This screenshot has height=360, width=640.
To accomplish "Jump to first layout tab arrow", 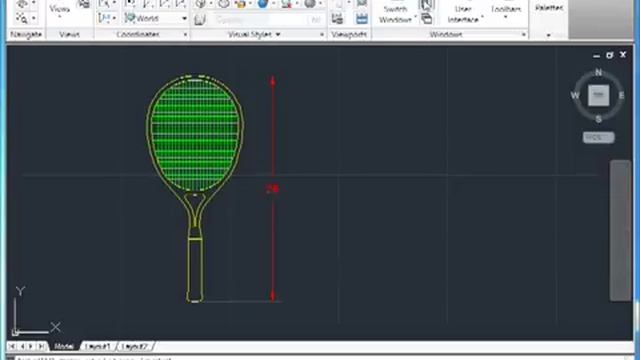I will 12,346.
